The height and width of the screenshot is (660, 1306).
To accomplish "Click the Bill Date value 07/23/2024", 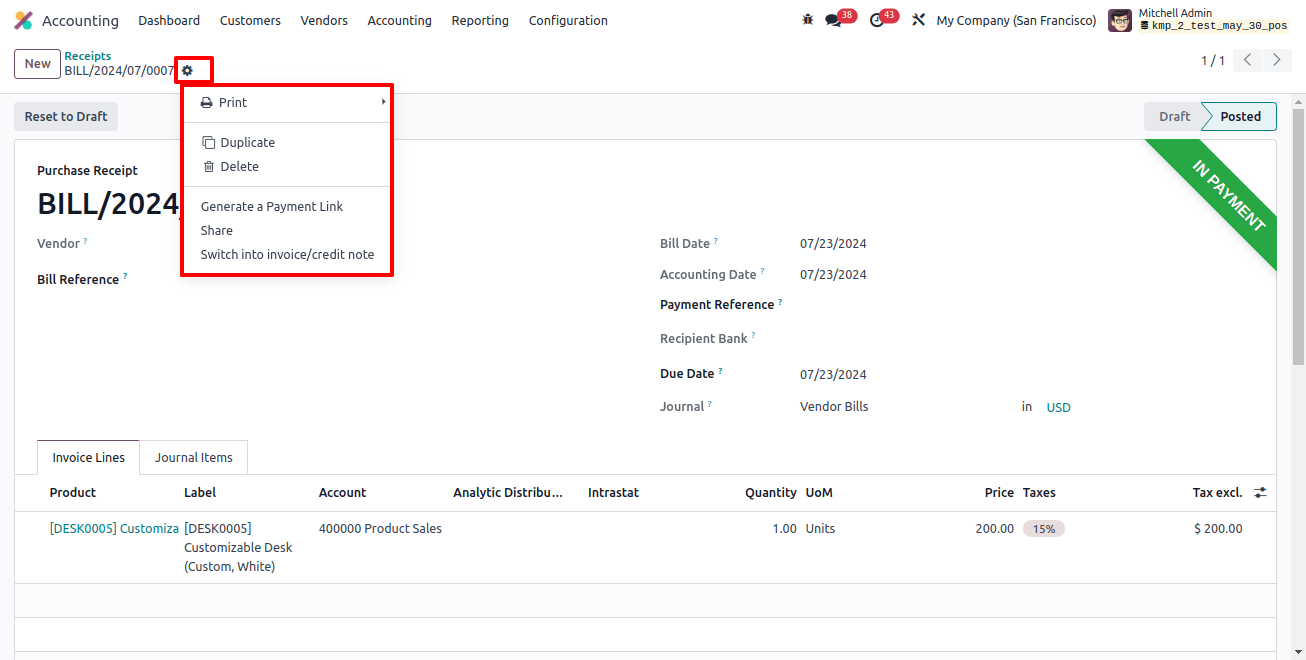I will click(x=833, y=243).
